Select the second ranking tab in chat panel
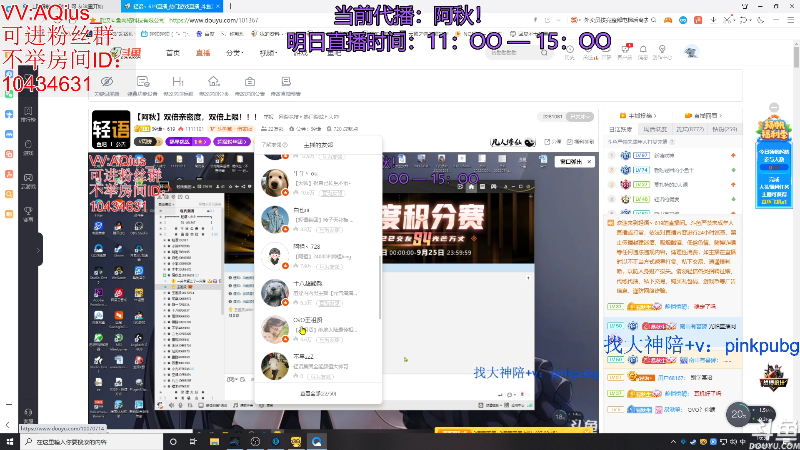This screenshot has width=800, height=450. pos(655,129)
